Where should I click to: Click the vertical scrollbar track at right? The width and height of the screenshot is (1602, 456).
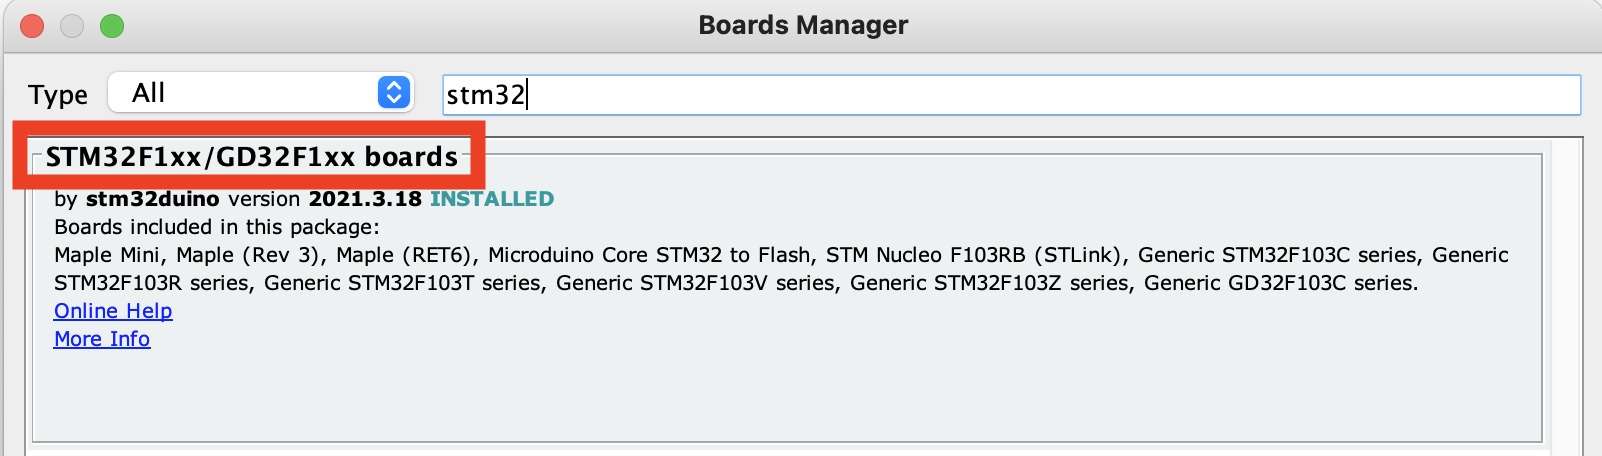(1567, 297)
